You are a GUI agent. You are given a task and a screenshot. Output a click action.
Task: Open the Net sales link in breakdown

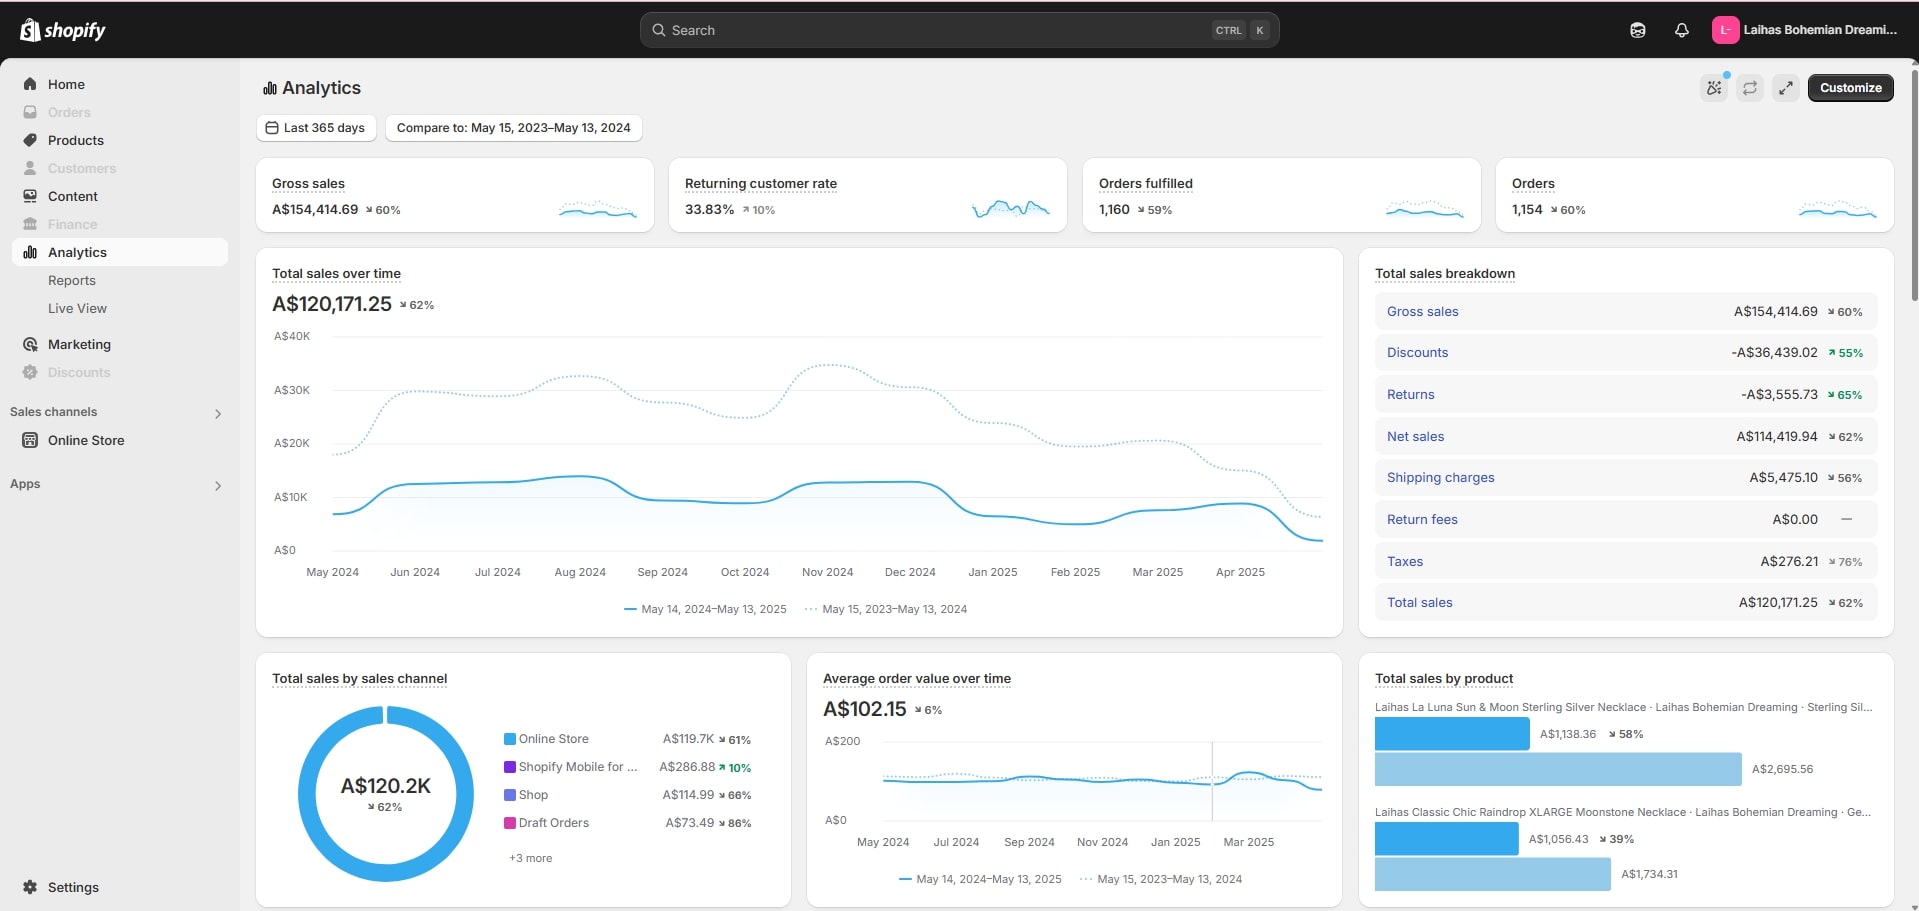pos(1415,437)
